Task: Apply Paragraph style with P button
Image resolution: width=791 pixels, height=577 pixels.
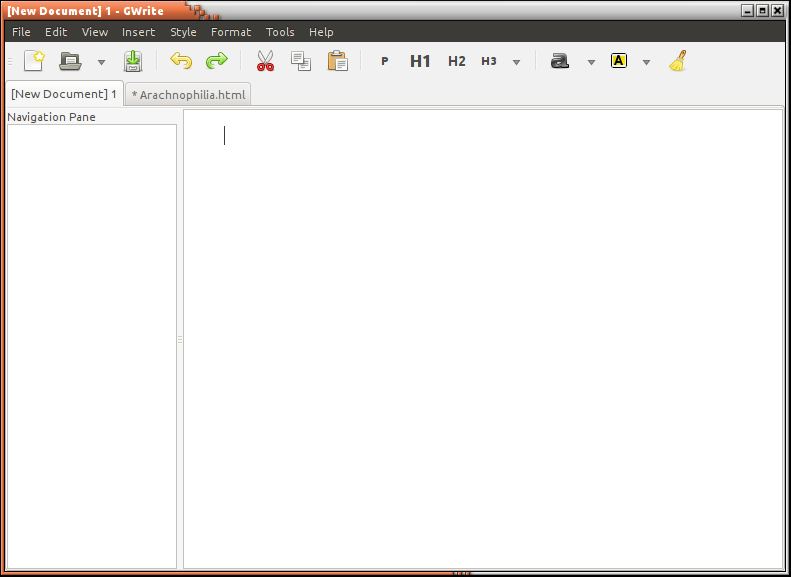Action: tap(384, 61)
